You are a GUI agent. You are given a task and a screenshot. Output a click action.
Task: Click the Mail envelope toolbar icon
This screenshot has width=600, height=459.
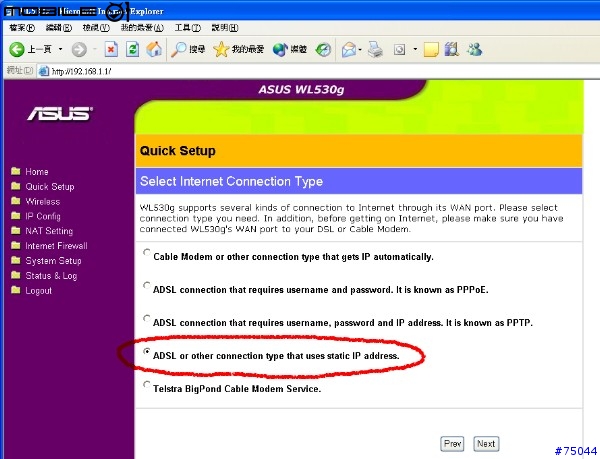click(x=349, y=49)
